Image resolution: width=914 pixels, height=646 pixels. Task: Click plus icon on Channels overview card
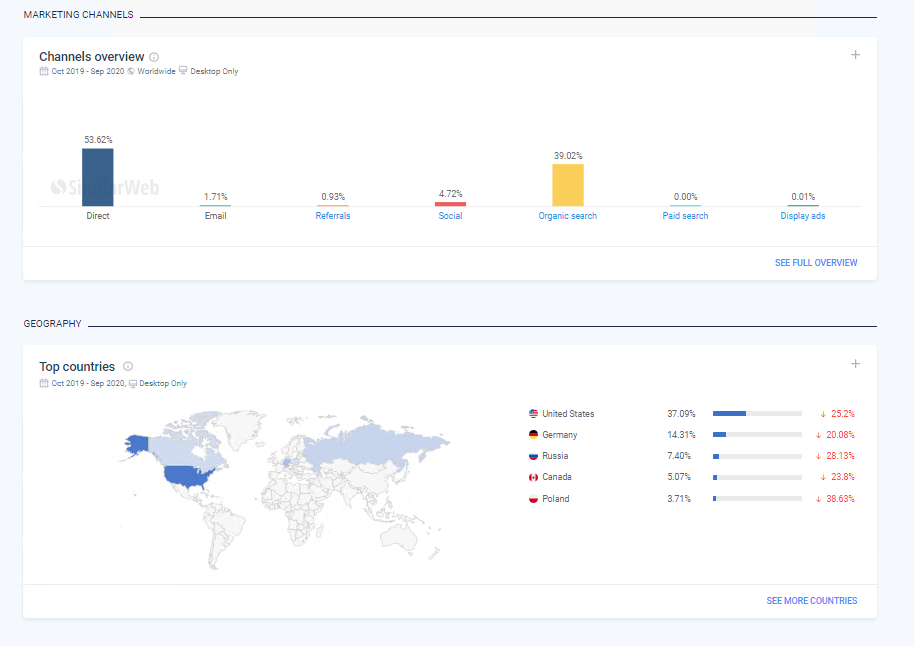[855, 55]
